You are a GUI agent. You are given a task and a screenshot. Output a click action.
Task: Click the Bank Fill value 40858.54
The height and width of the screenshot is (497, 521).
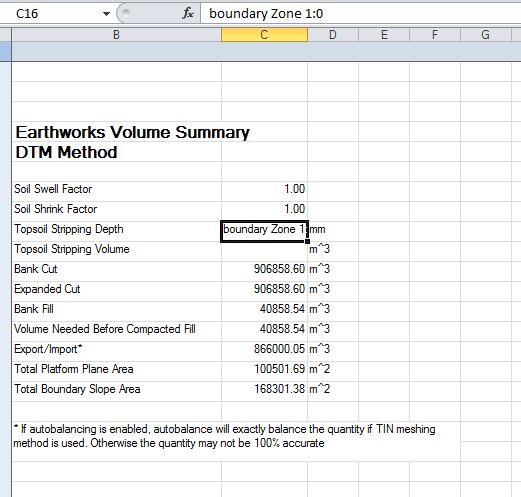(x=282, y=309)
